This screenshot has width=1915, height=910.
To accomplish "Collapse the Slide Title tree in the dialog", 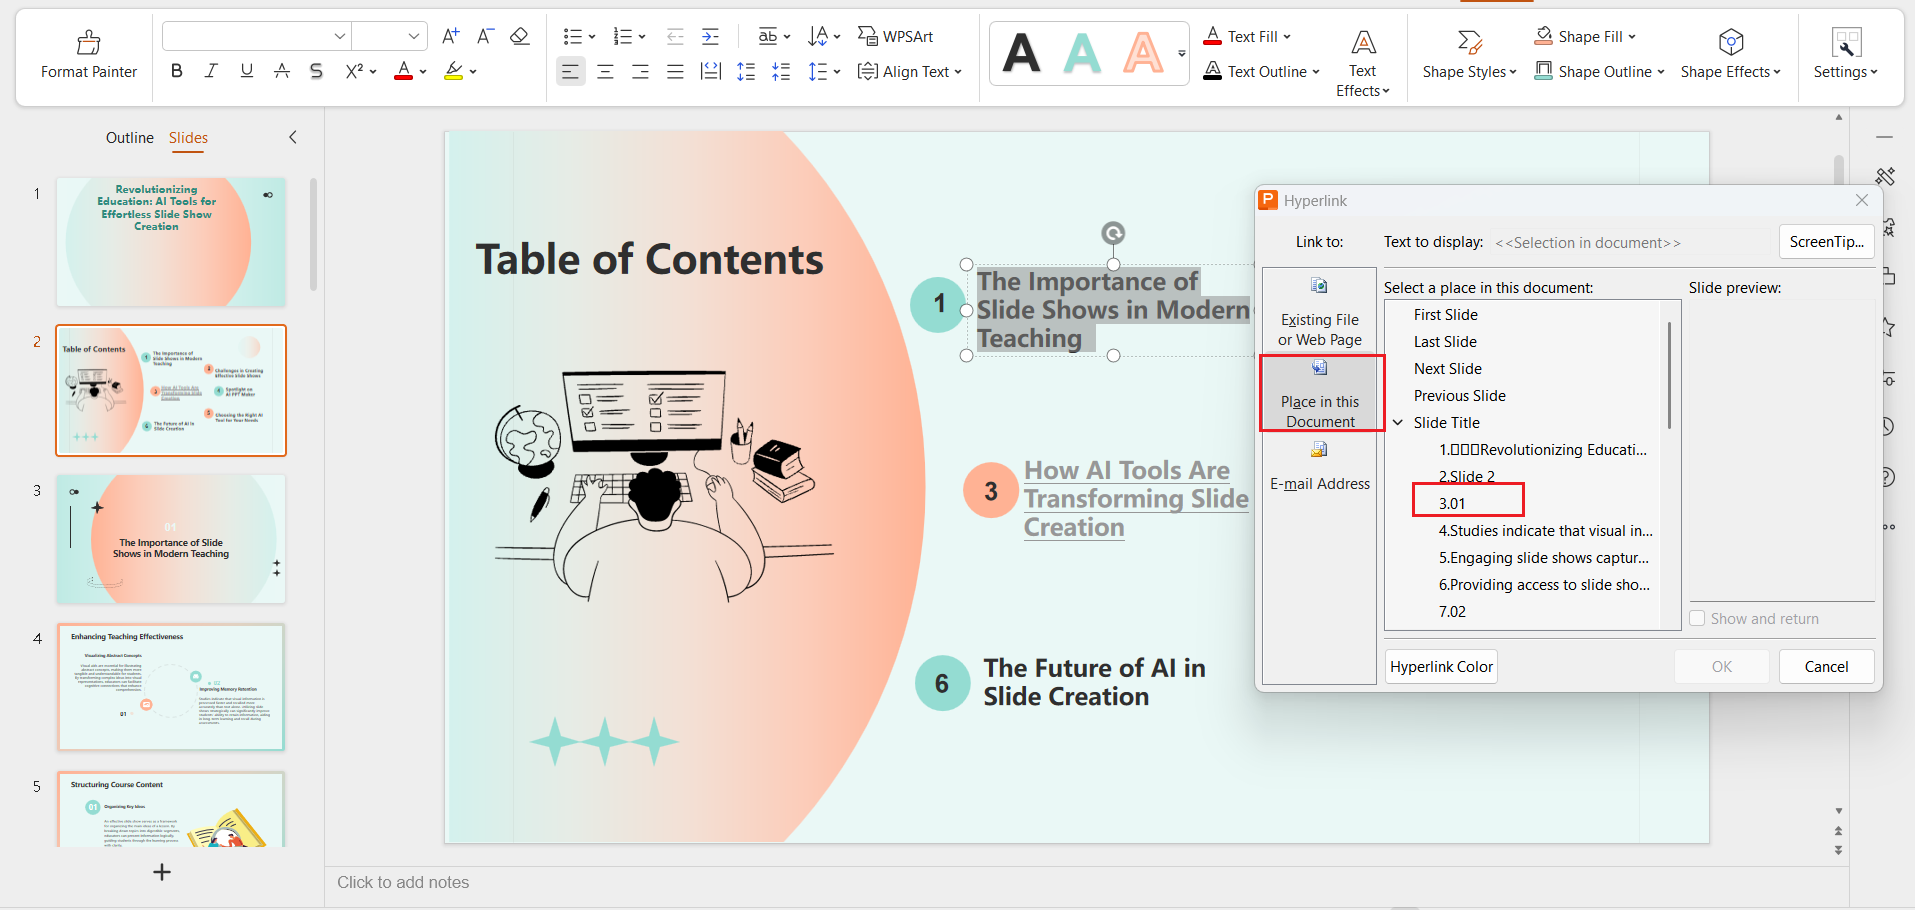I will pos(1397,422).
